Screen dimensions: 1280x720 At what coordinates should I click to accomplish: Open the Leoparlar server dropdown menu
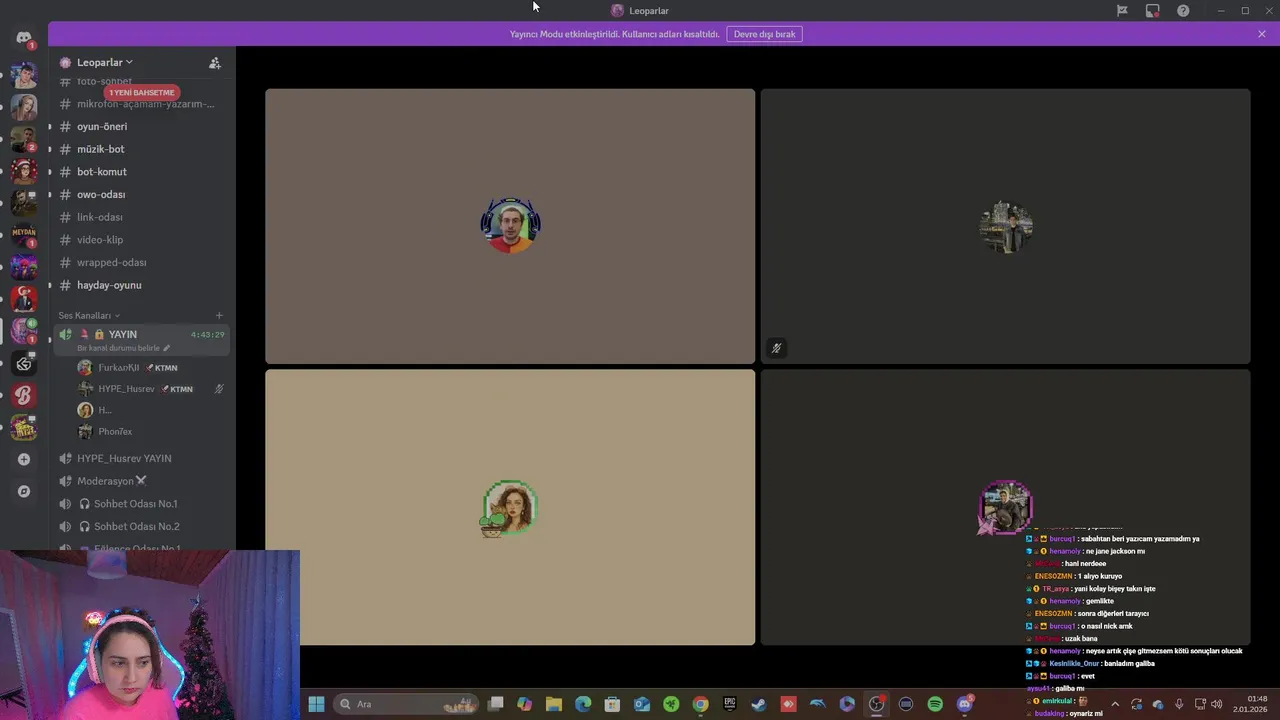coord(104,62)
